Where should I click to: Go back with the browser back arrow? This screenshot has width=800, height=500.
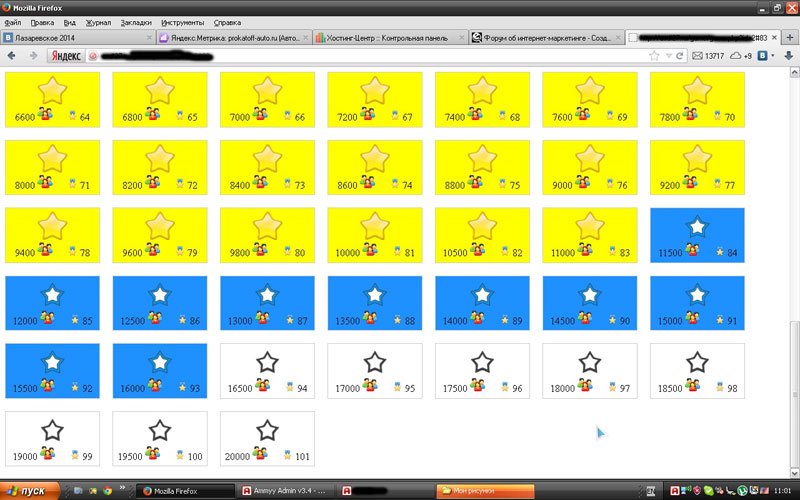pos(11,56)
